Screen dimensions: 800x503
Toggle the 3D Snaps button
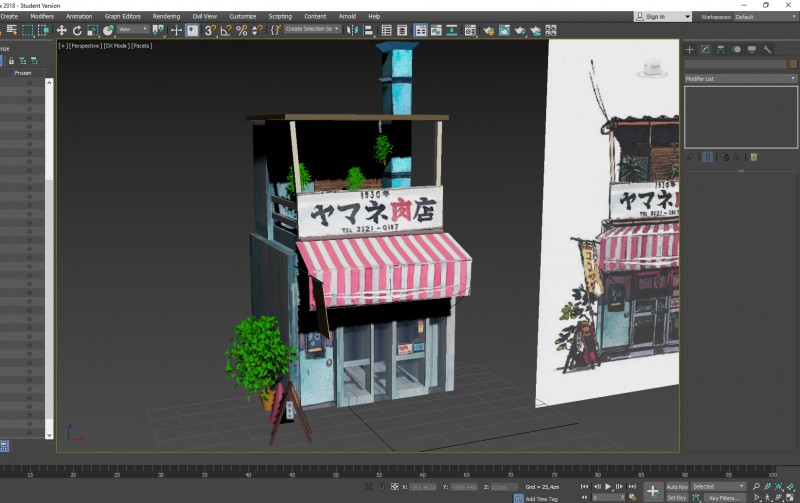(x=210, y=31)
